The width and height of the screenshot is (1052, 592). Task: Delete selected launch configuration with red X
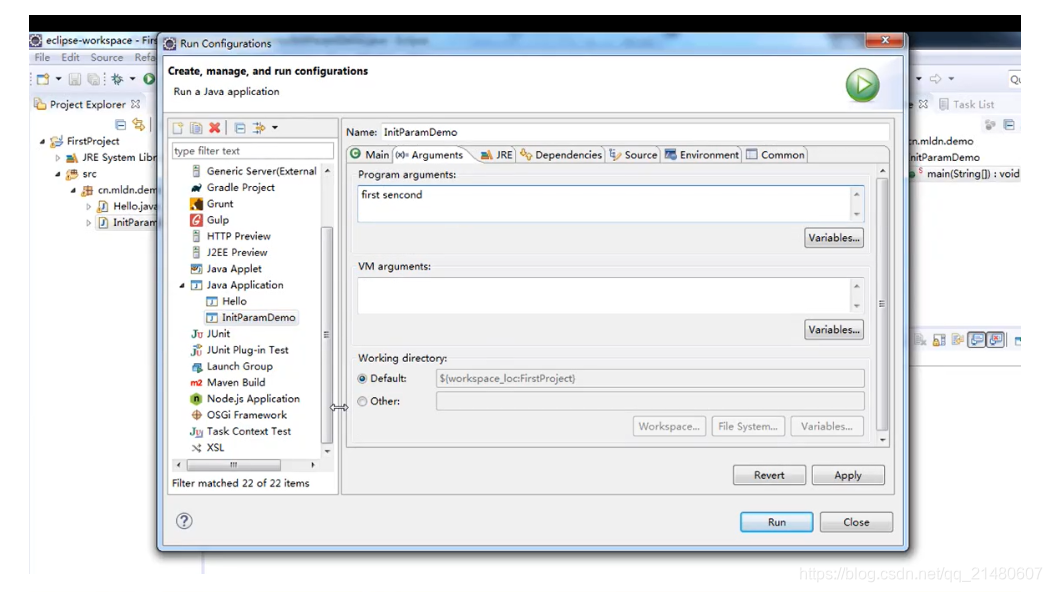pyautogui.click(x=215, y=128)
